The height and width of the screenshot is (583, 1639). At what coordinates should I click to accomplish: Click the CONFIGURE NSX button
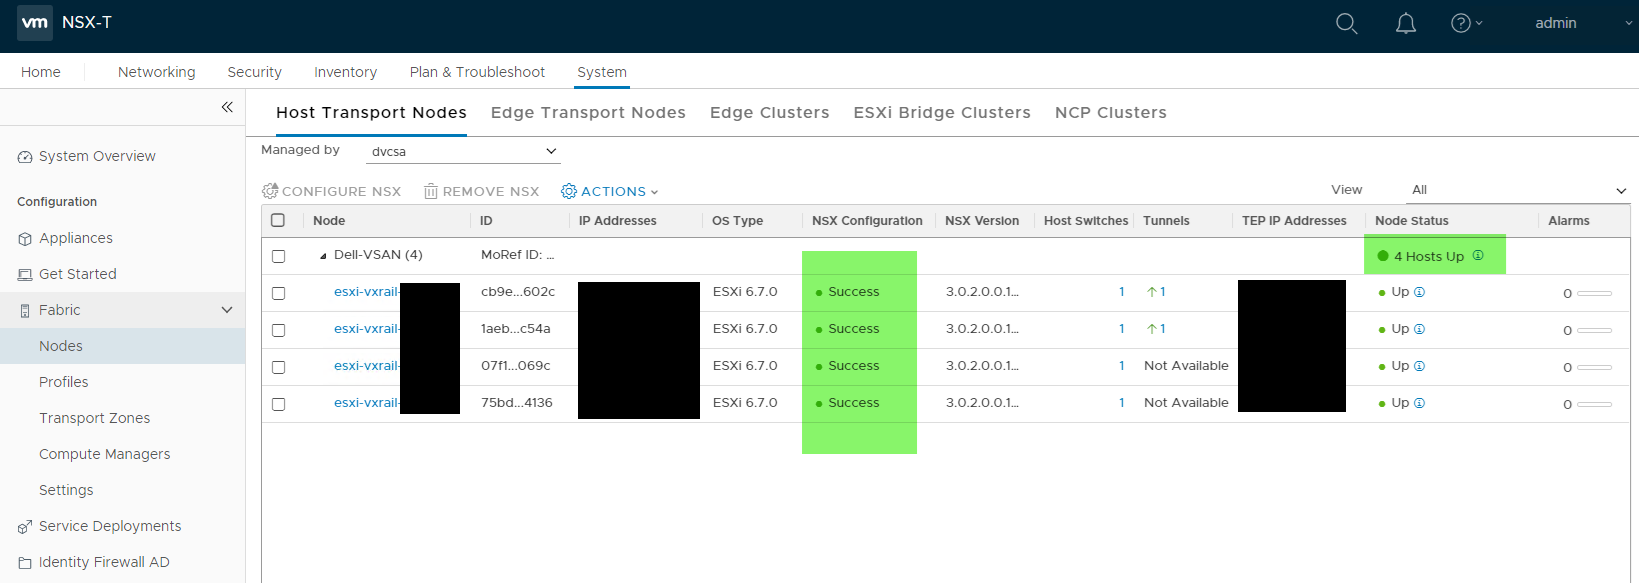click(x=332, y=191)
